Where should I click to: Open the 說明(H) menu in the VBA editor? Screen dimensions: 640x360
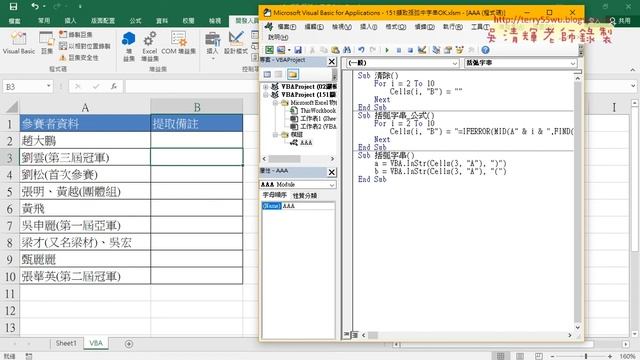(278, 37)
